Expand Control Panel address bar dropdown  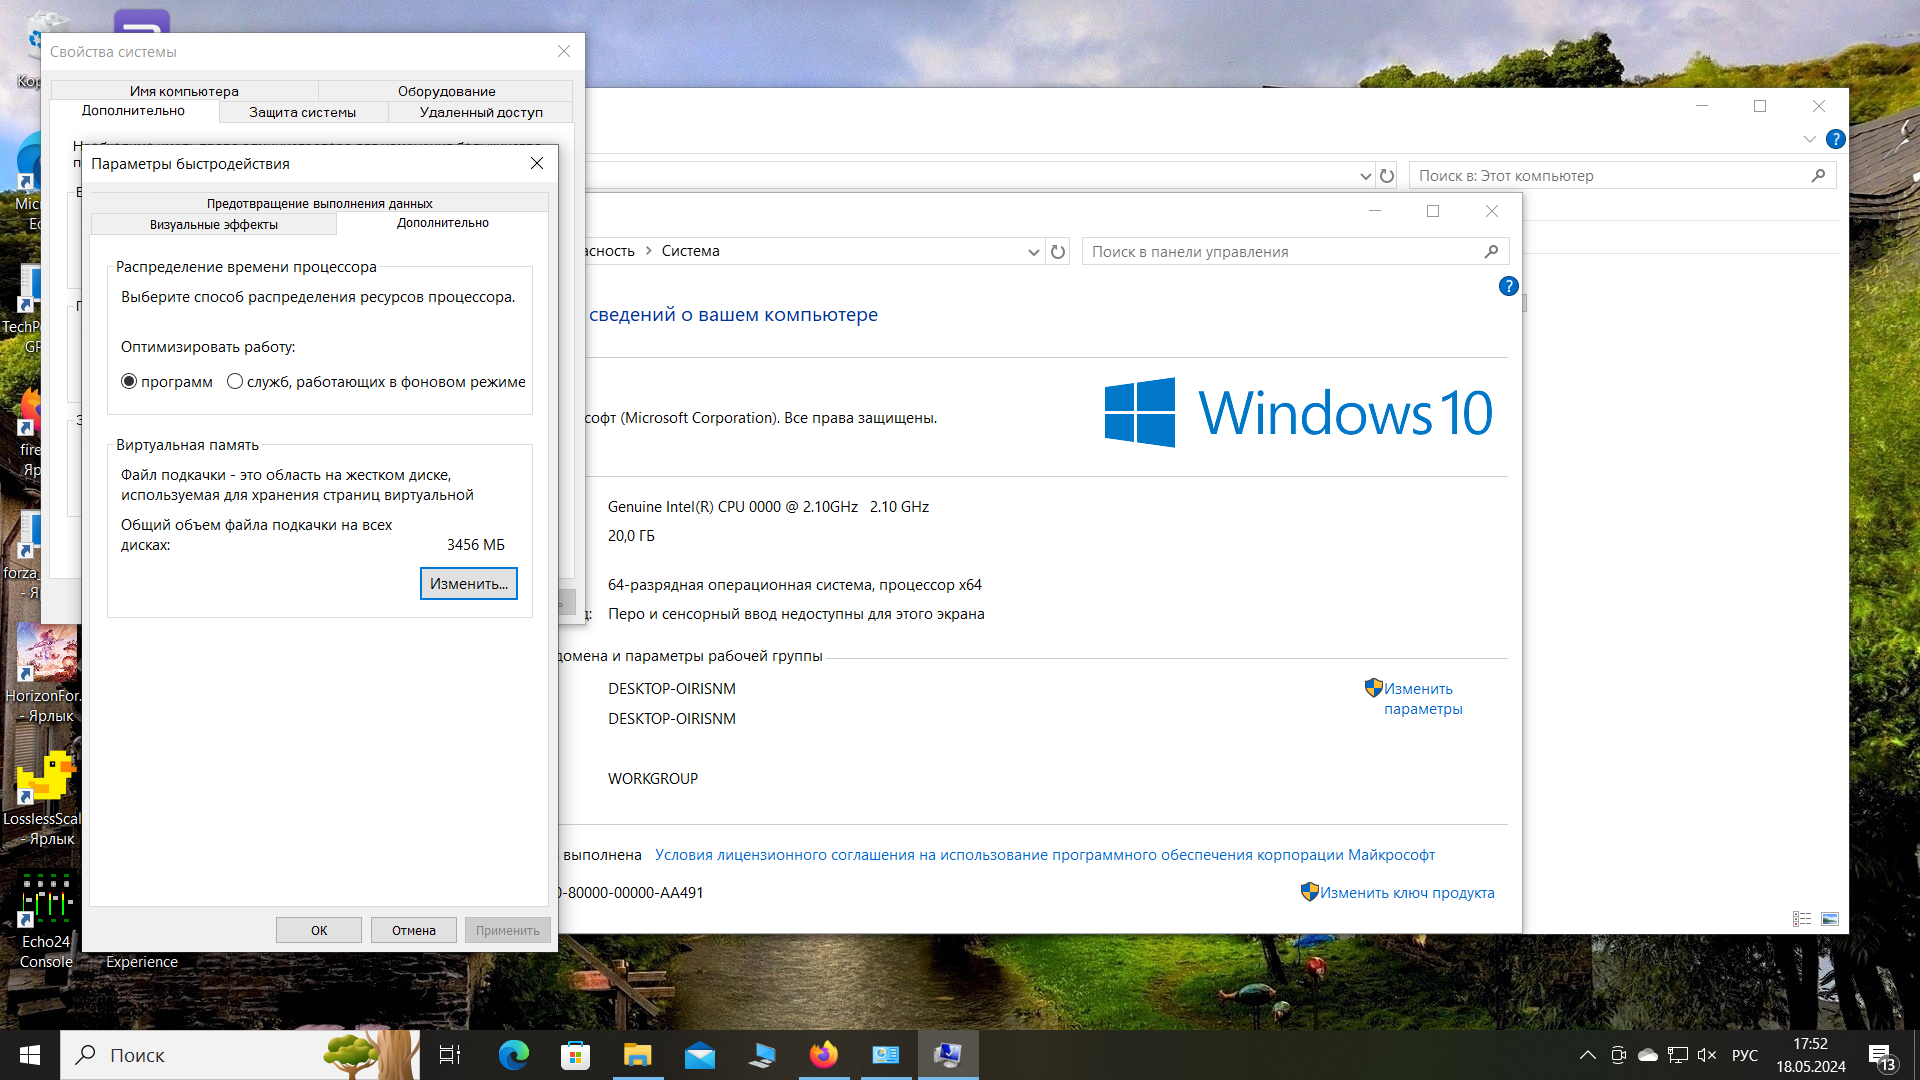click(1033, 252)
